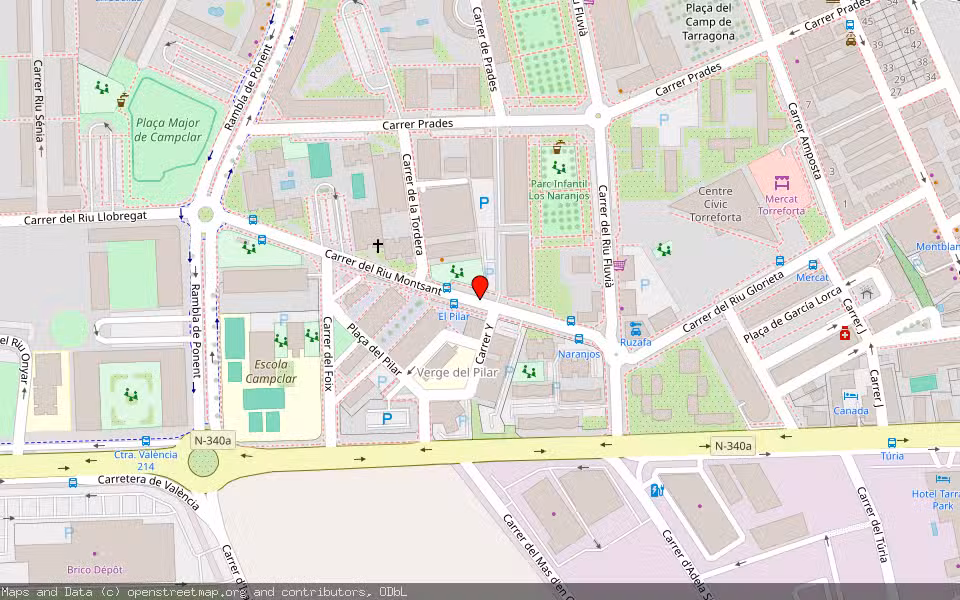The width and height of the screenshot is (960, 600).
Task: Click the Carrer del Riu Montsant street label
Action: pyautogui.click(x=383, y=272)
